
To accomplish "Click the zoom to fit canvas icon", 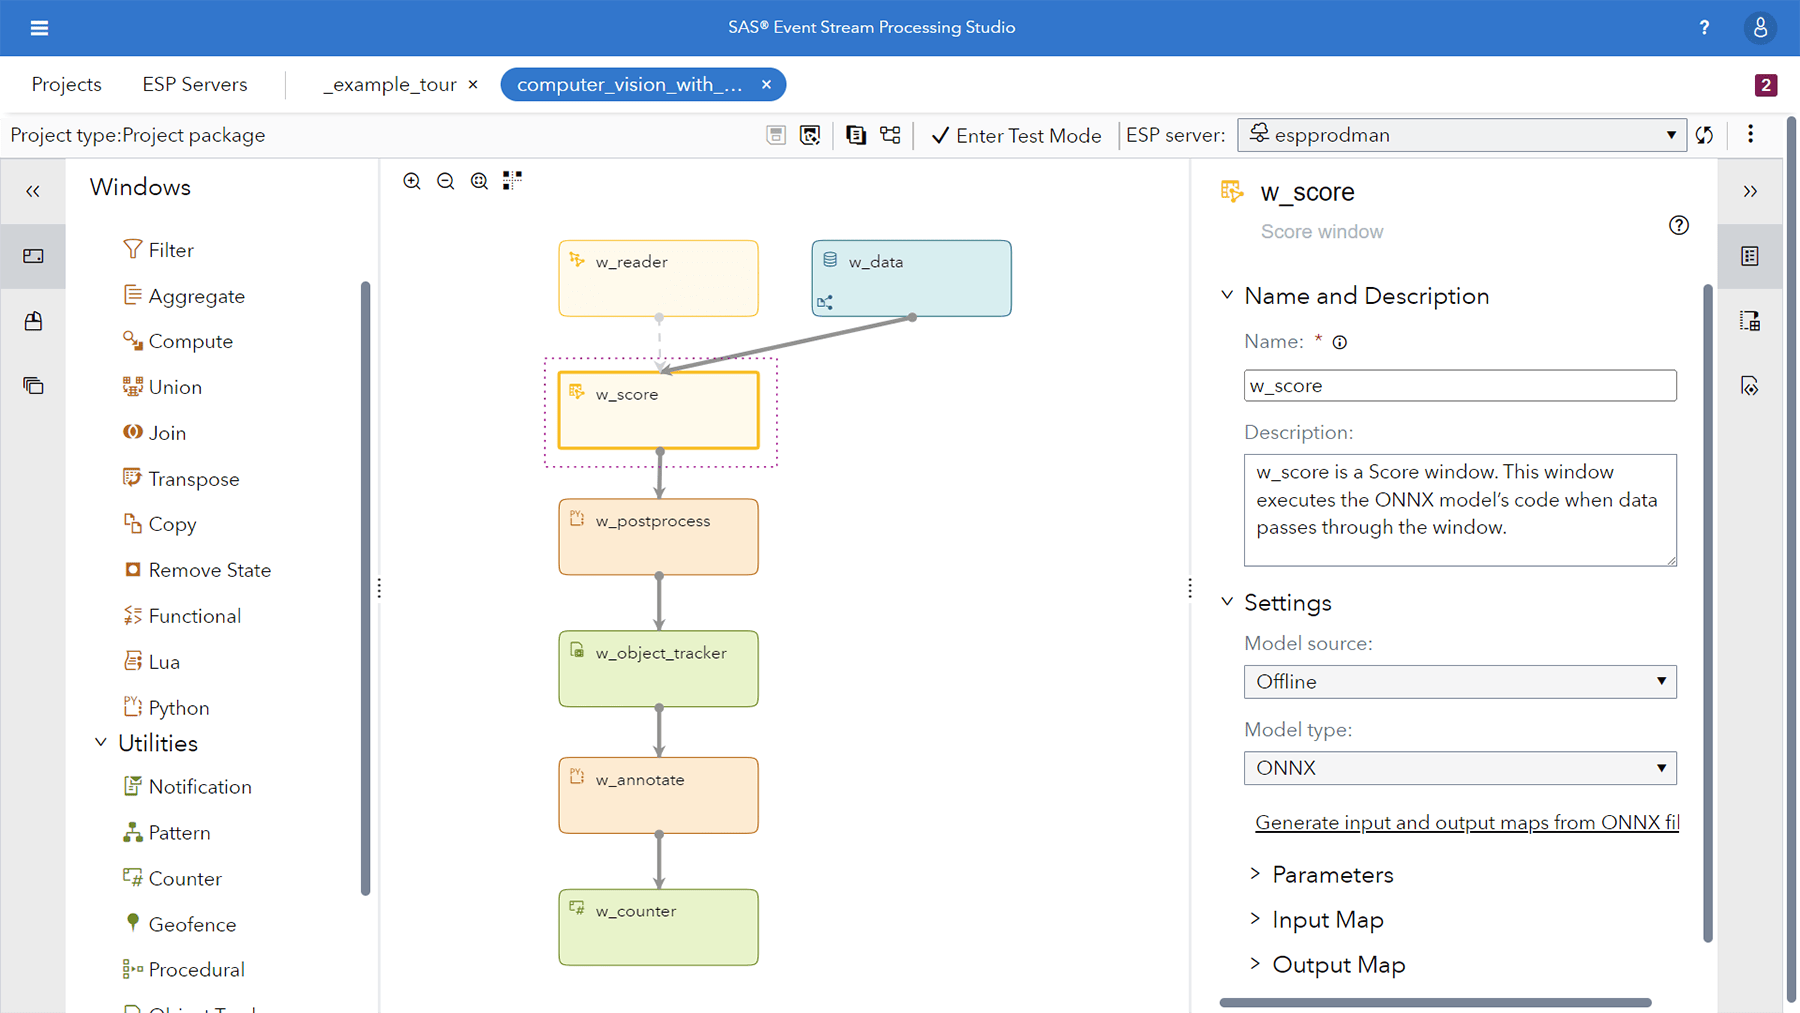I will (480, 181).
